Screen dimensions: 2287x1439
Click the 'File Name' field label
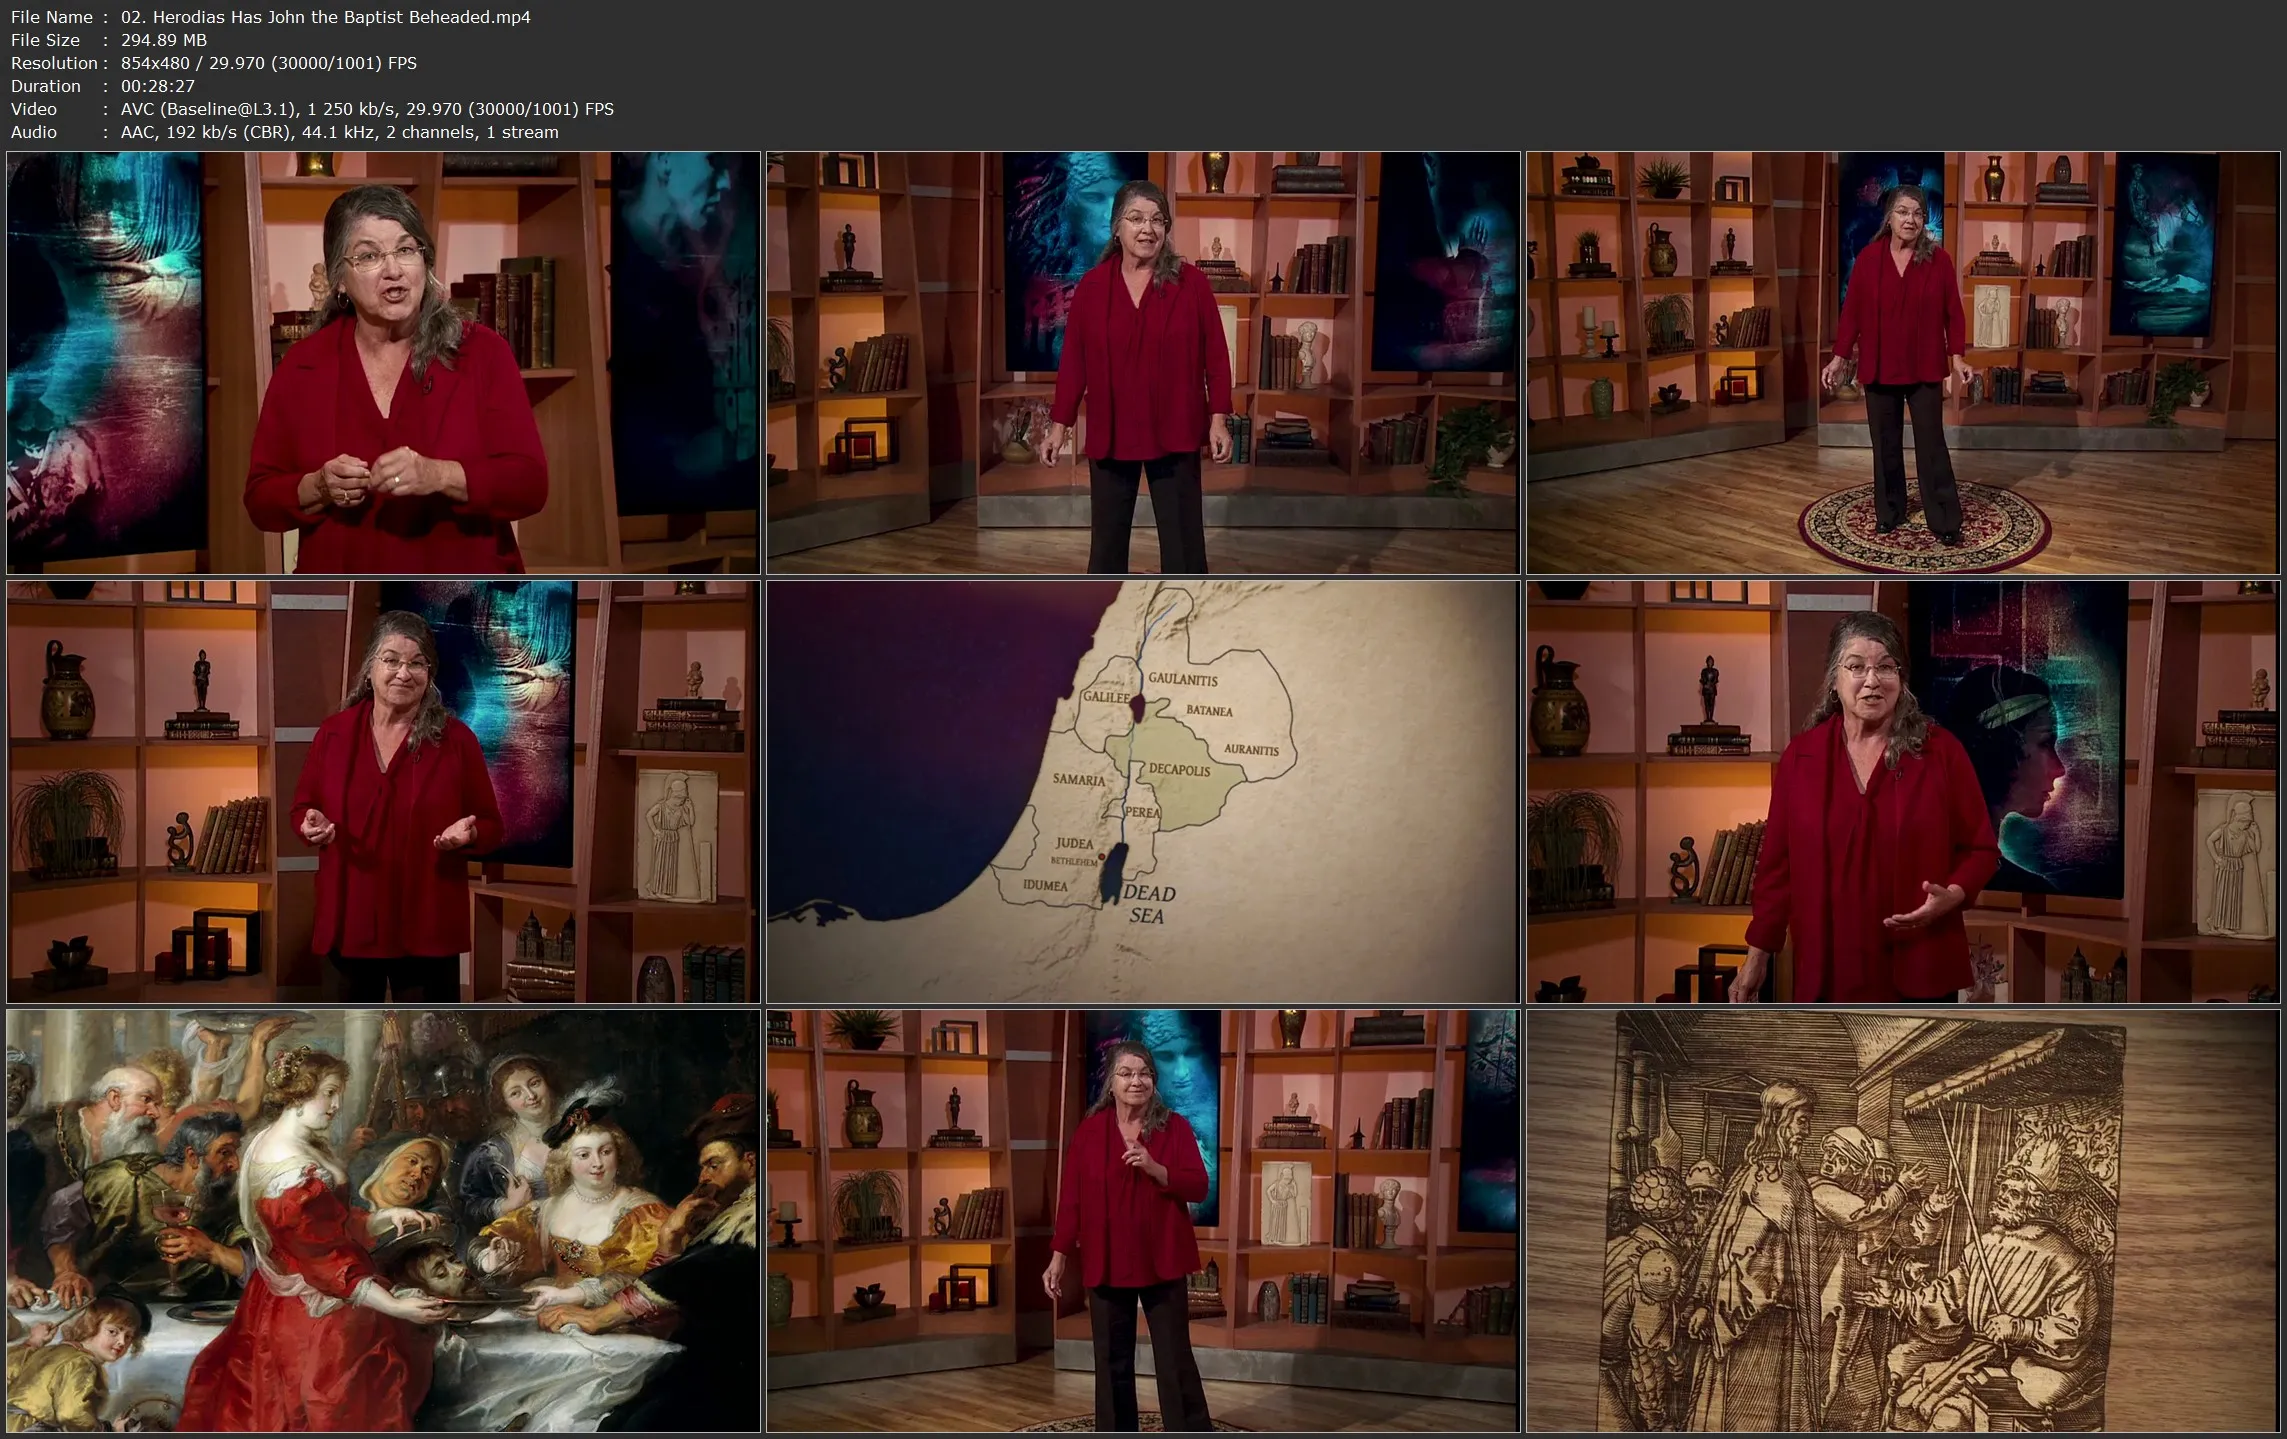(52, 17)
